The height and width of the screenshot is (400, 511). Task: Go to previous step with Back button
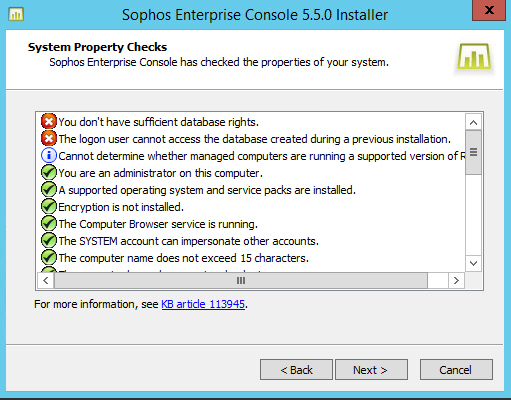296,370
